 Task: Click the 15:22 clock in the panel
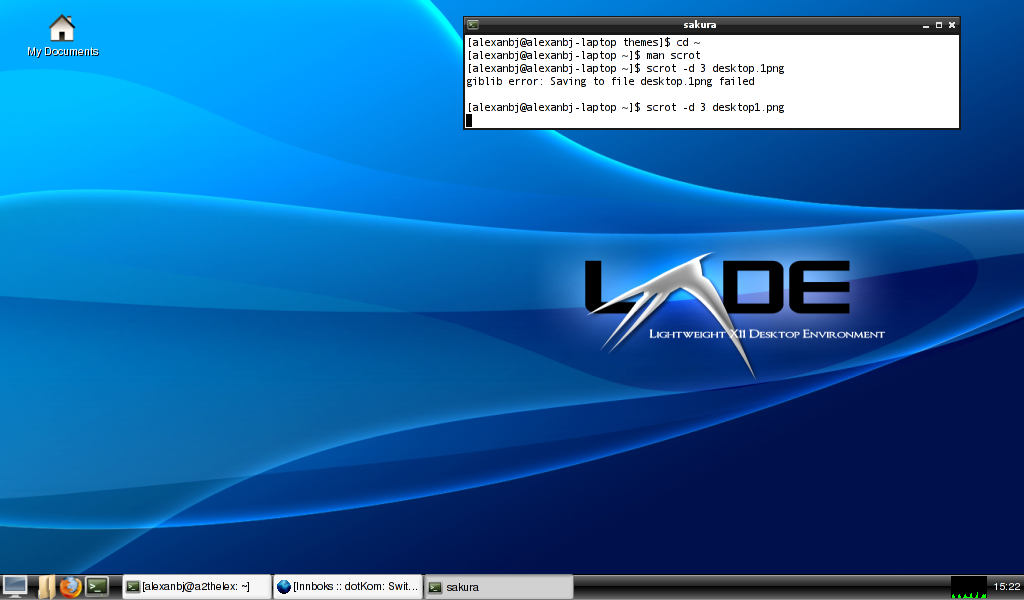point(1006,586)
